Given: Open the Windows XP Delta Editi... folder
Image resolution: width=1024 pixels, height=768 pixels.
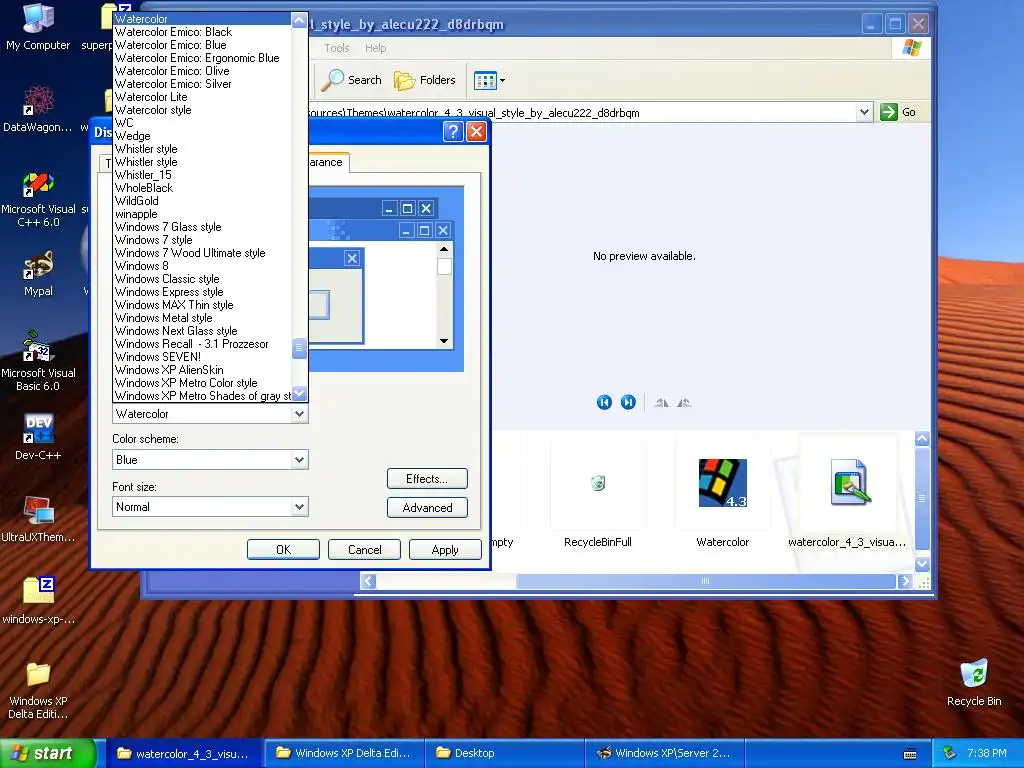Looking at the screenshot, I should point(38,691).
